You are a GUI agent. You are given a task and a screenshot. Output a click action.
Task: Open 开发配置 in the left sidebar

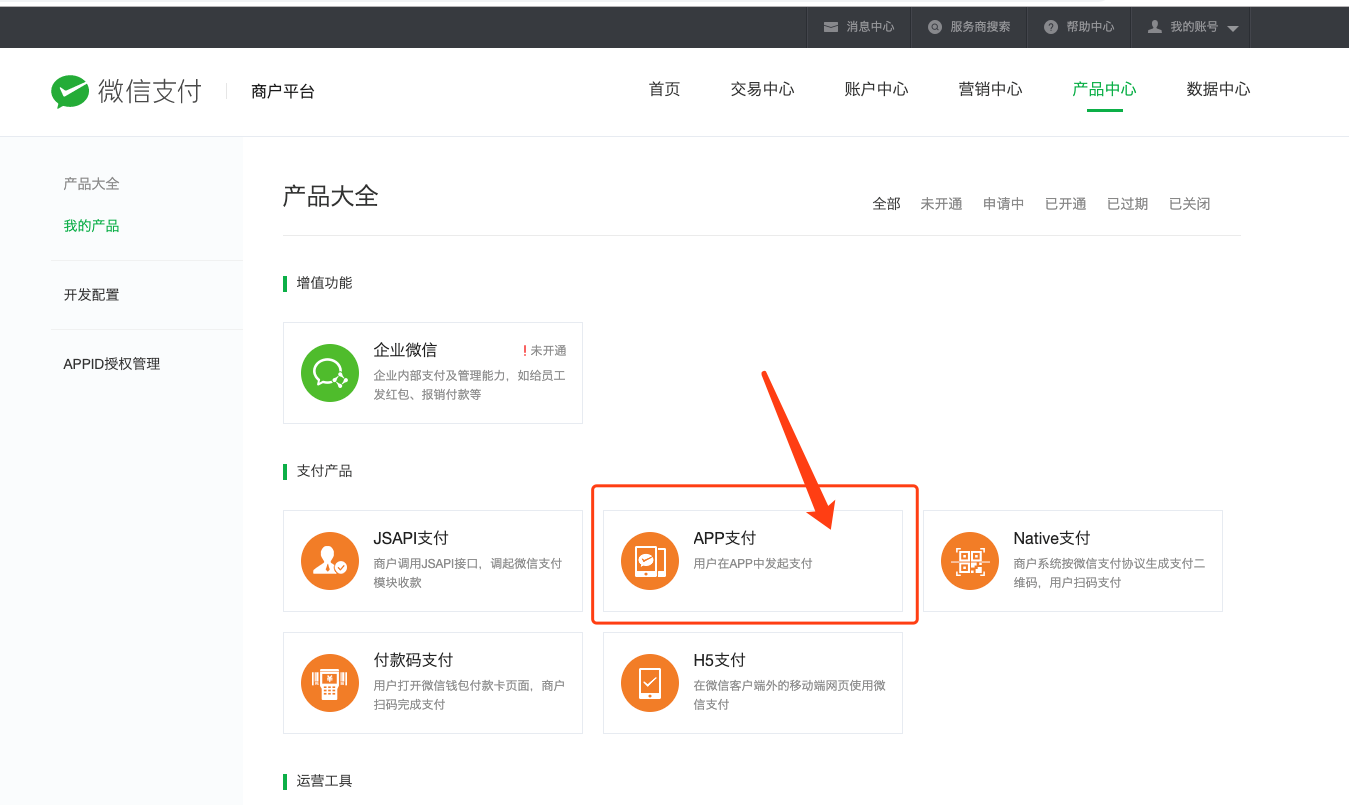pyautogui.click(x=92, y=295)
